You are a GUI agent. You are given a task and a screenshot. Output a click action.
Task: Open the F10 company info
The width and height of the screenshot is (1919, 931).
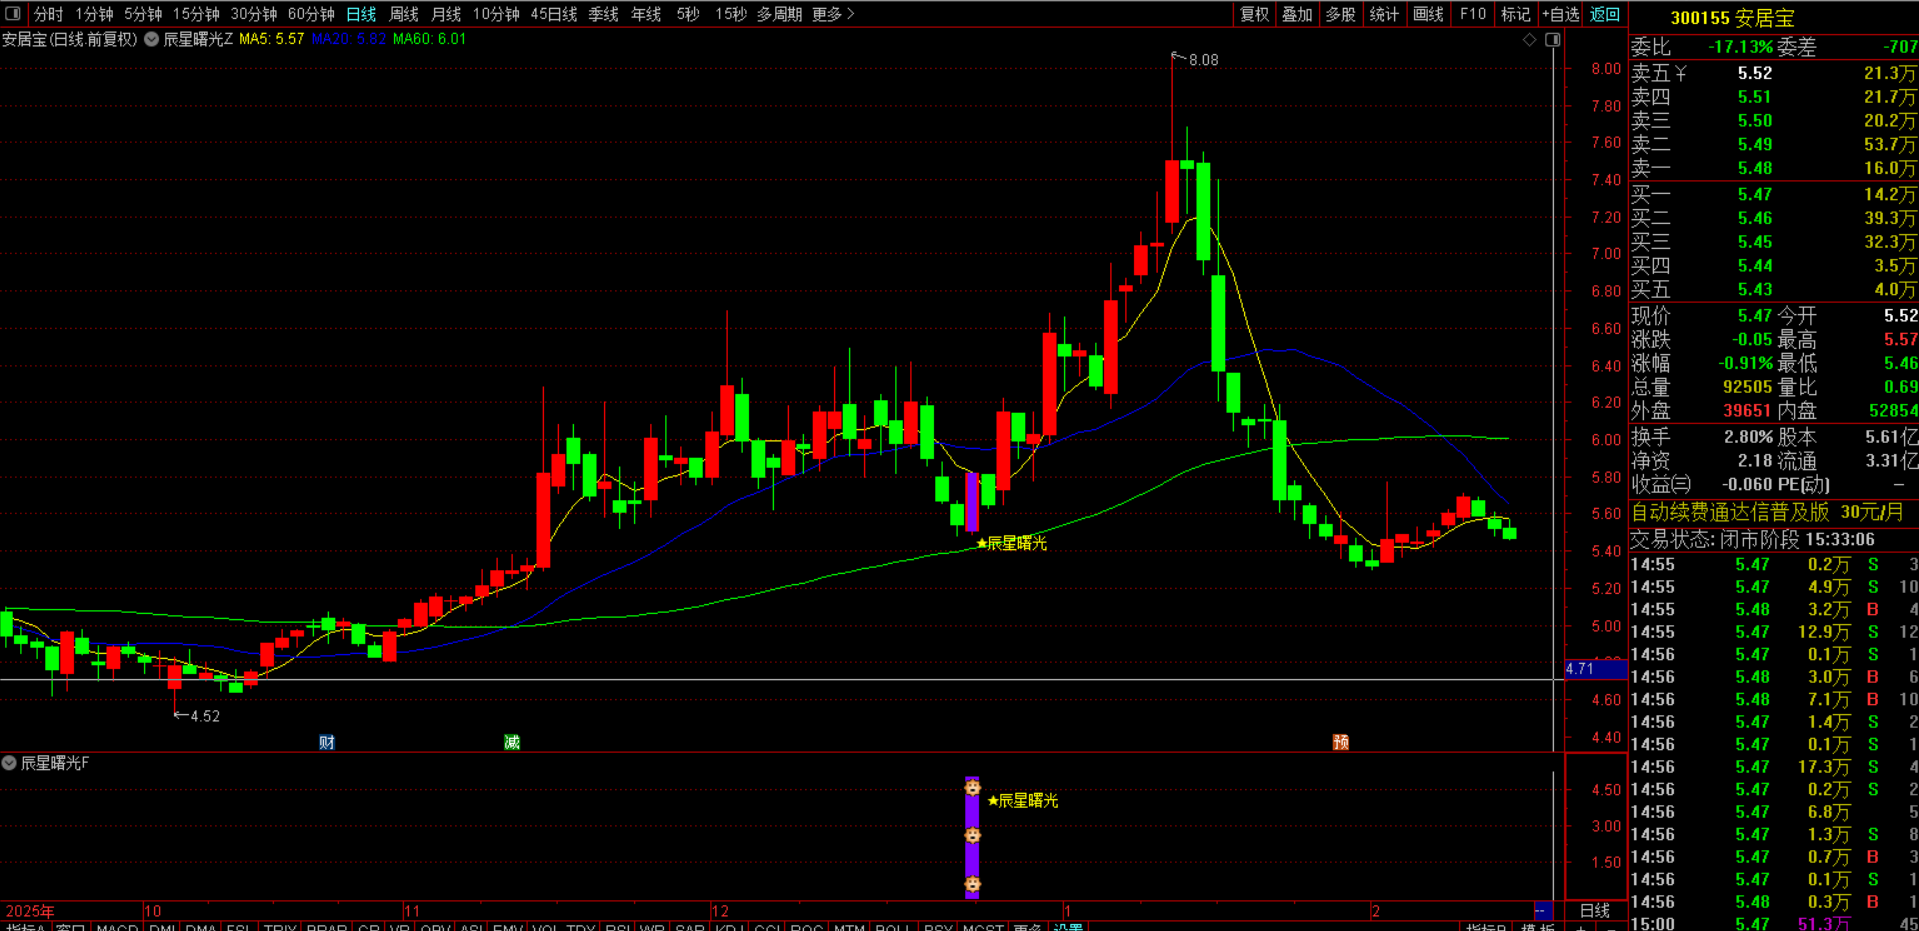pos(1472,14)
